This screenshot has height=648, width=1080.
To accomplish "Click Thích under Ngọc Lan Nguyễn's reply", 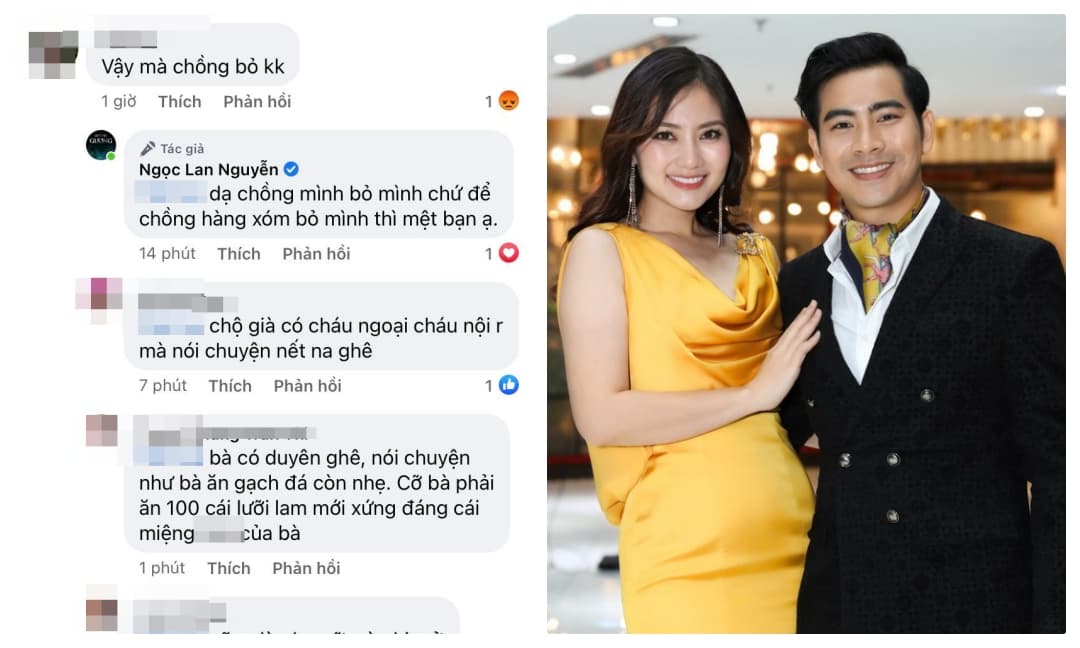I will click(x=239, y=254).
